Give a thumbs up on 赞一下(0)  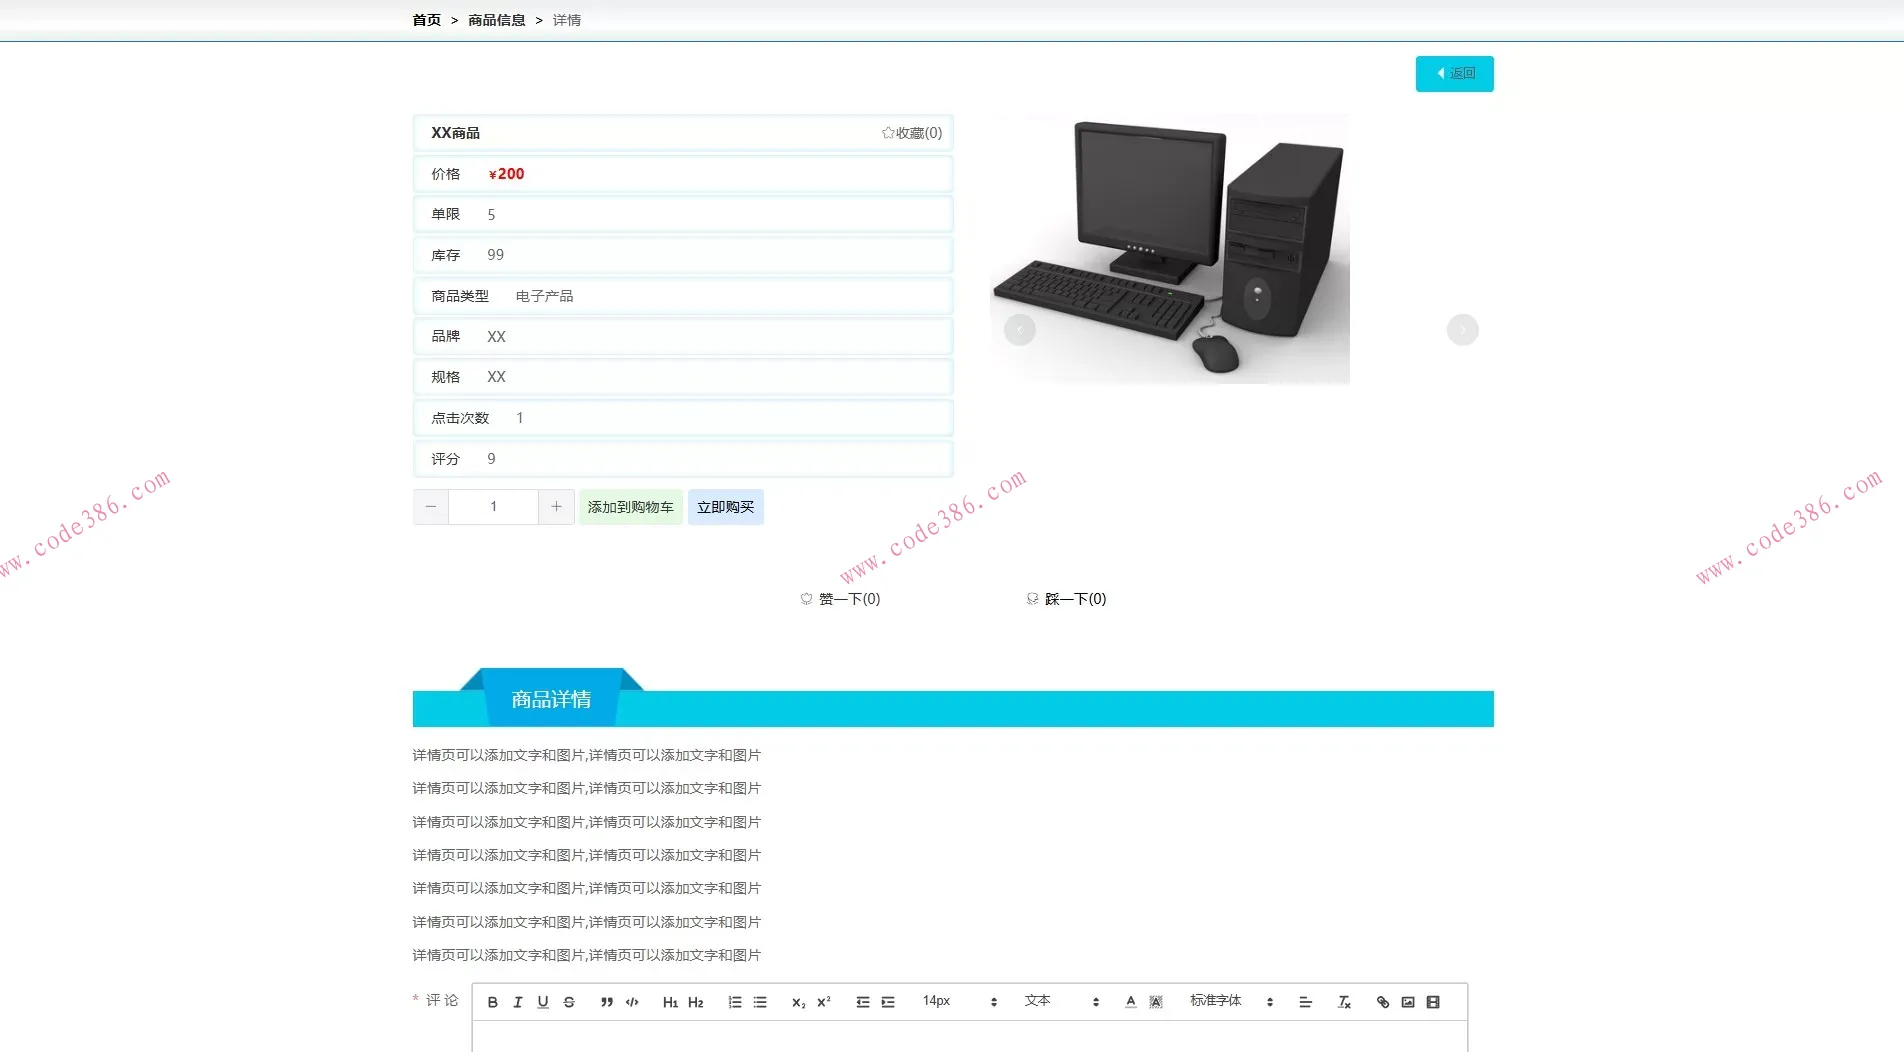pos(840,598)
